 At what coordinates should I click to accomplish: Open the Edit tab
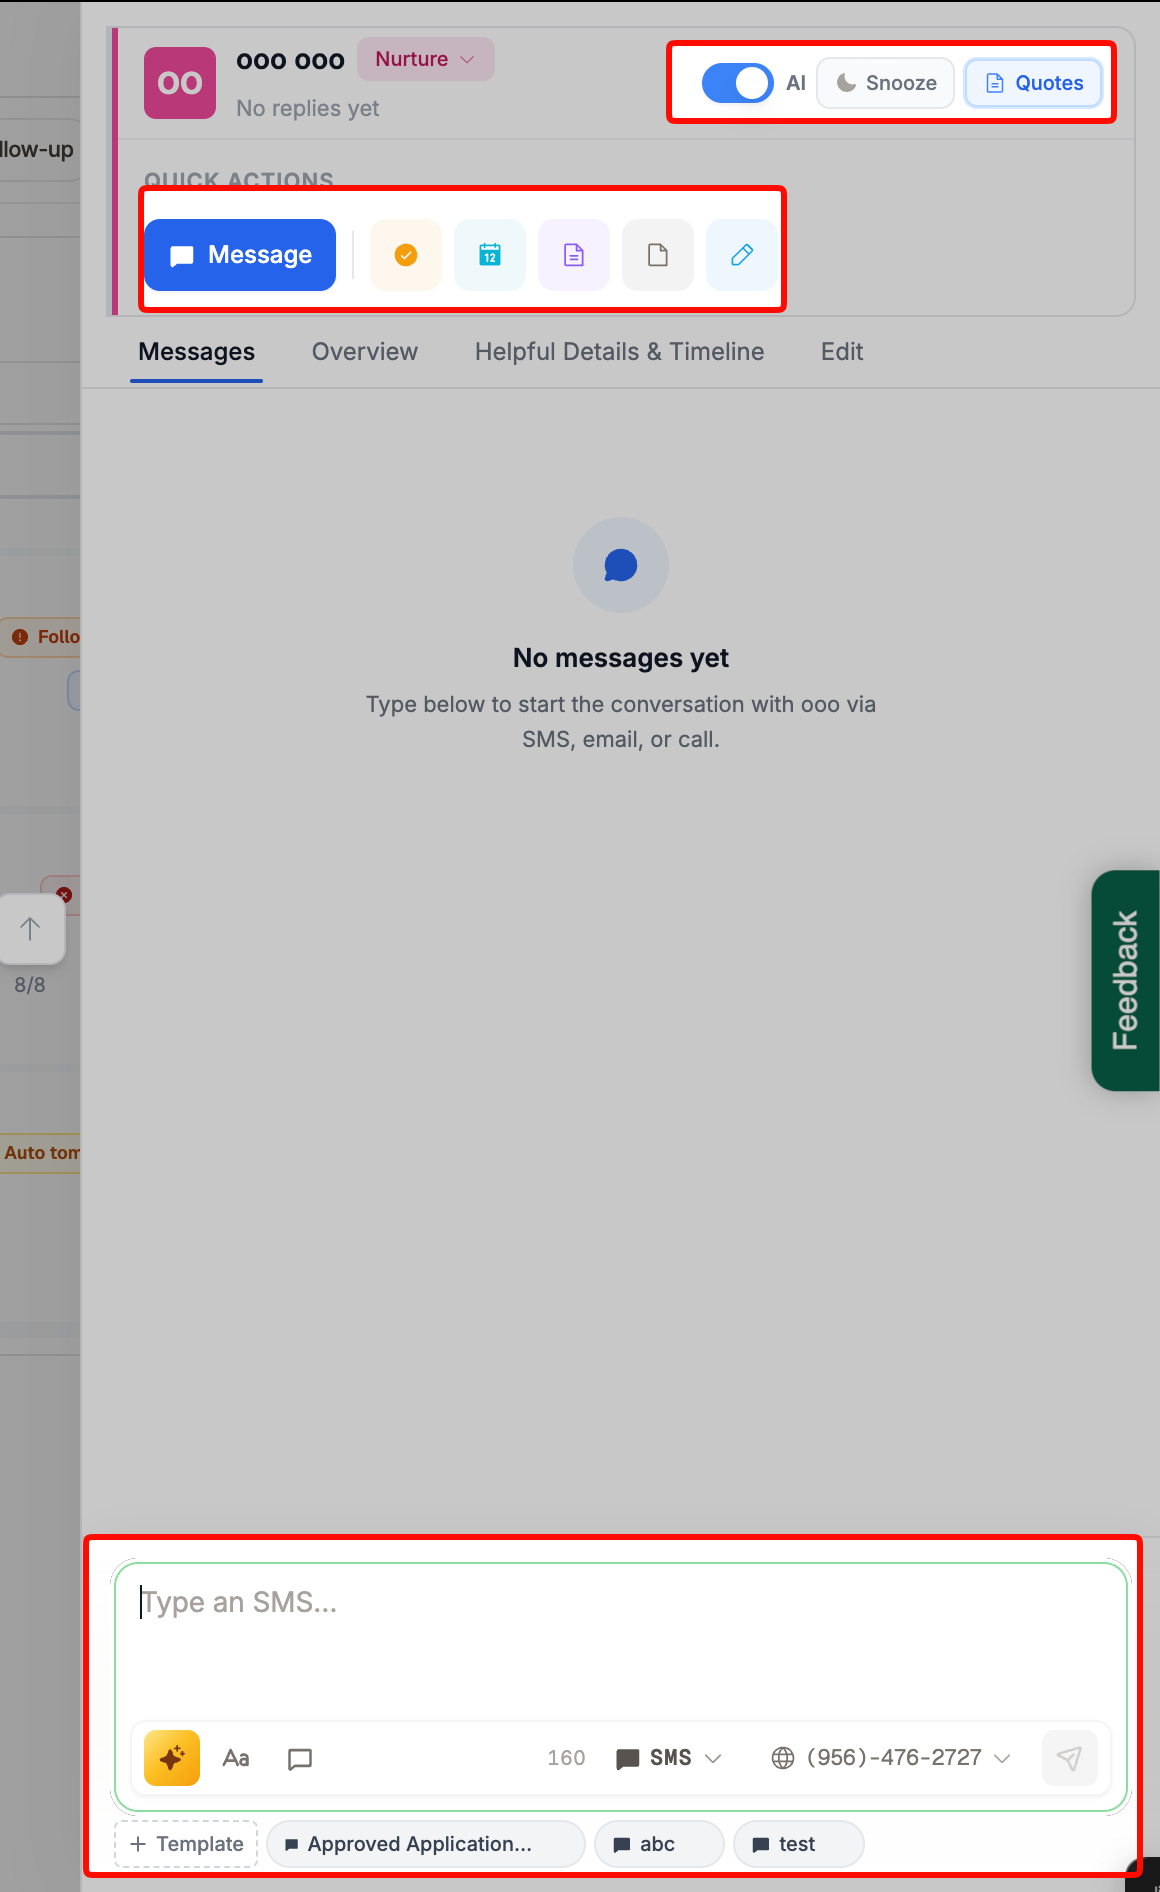pyautogui.click(x=842, y=352)
